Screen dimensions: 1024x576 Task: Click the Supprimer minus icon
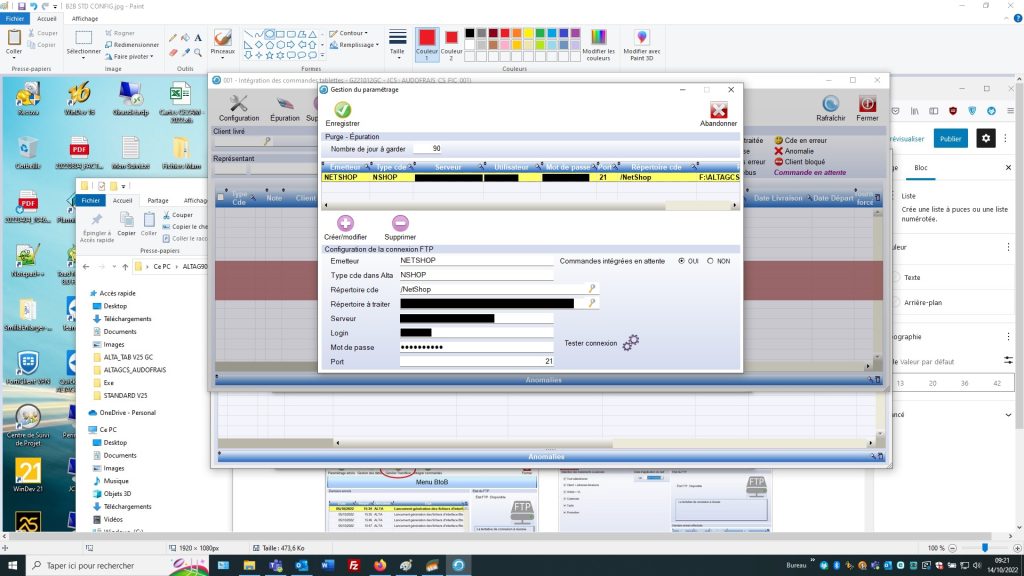400,224
